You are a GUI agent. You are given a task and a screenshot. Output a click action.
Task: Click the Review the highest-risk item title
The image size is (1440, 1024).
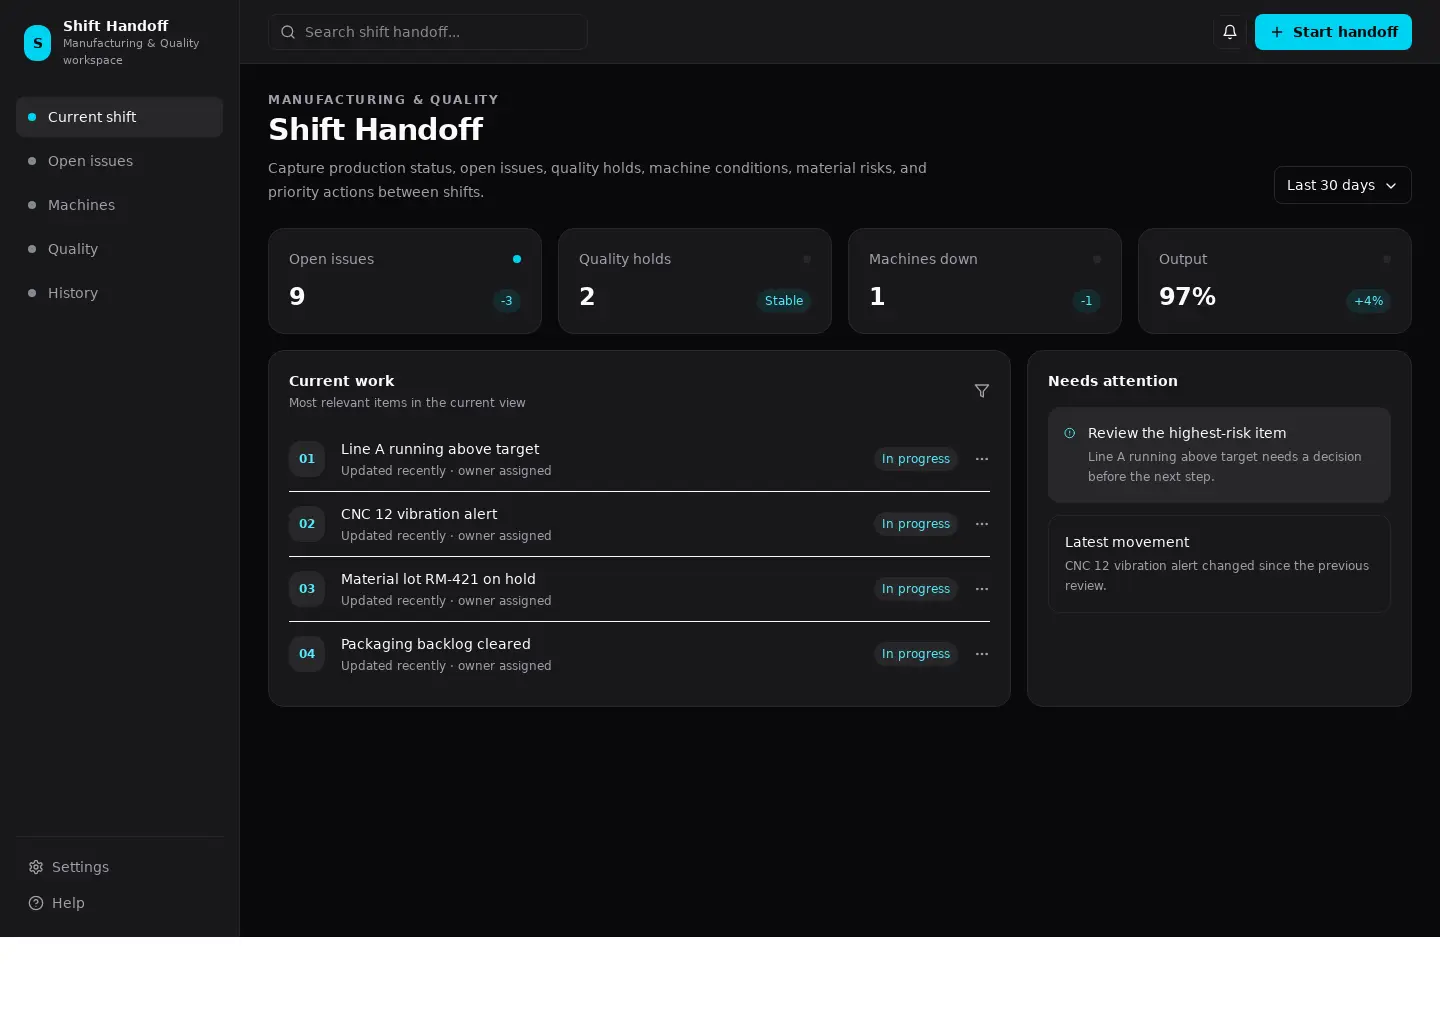click(1187, 433)
